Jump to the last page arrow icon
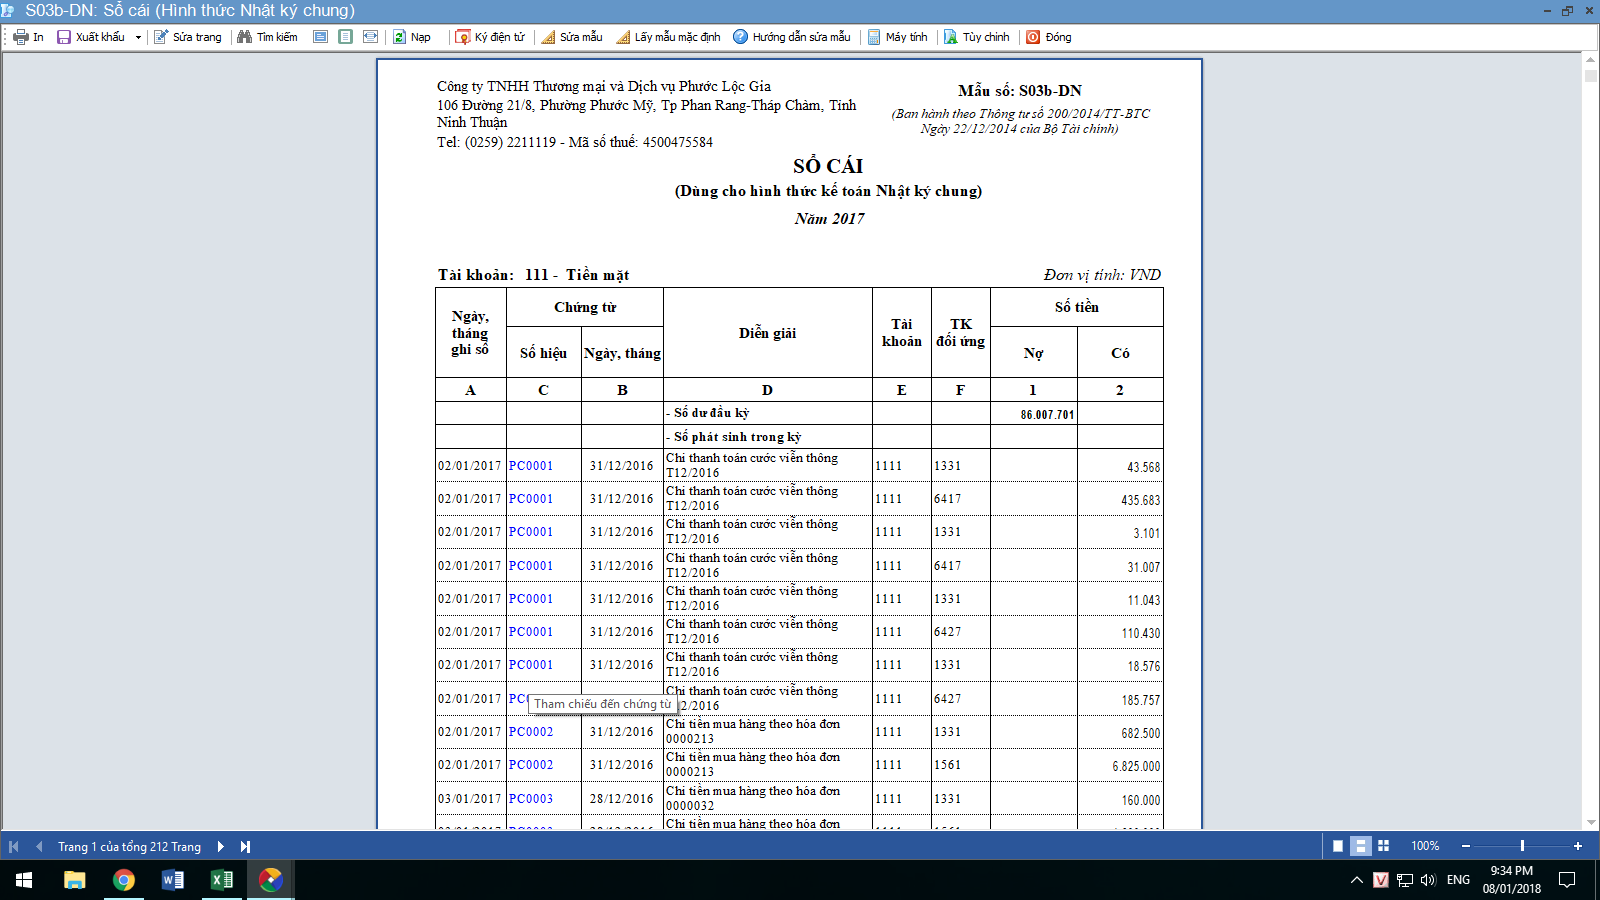Screen dimensions: 1600x900 245,846
